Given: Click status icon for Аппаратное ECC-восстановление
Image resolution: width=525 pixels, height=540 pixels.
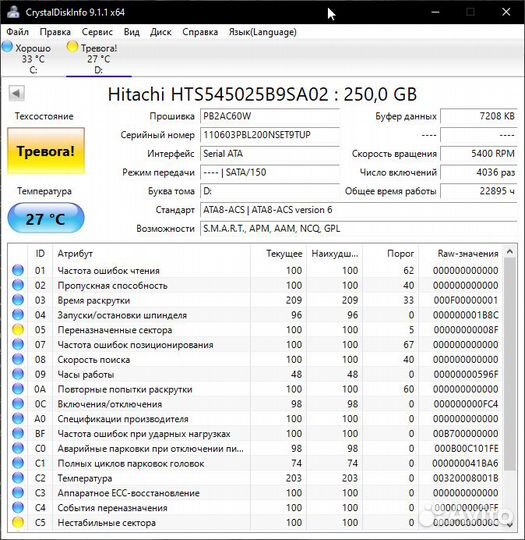Looking at the screenshot, I should (18, 493).
